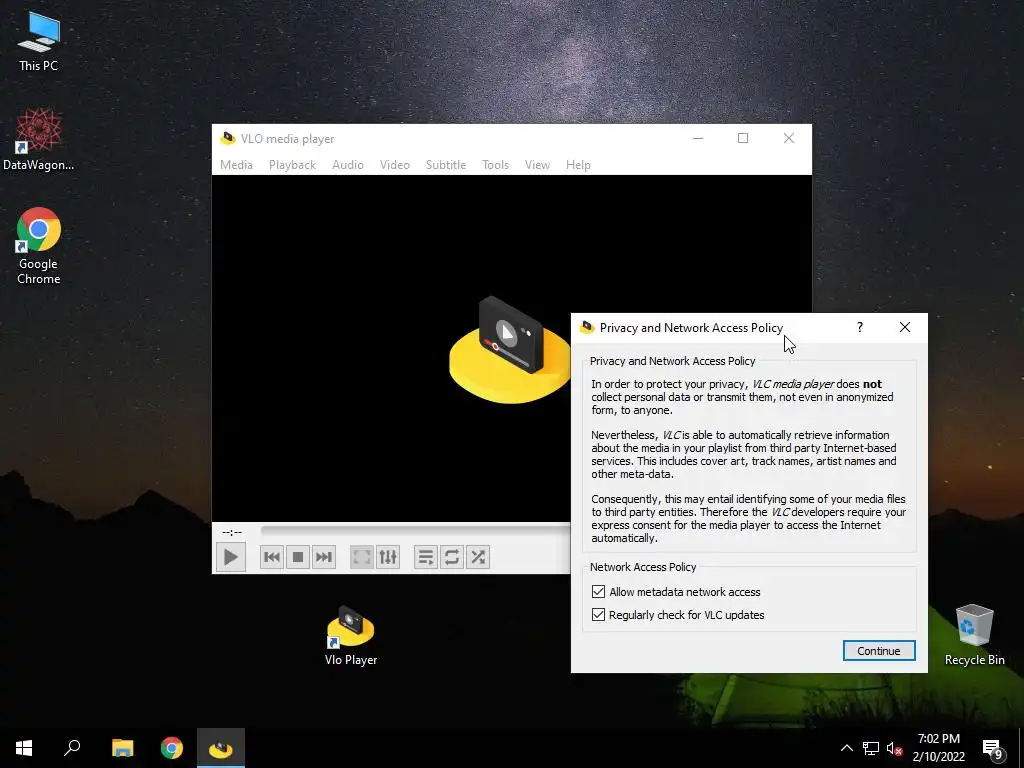Skip to next track button
1024x768 pixels.
[324, 557]
